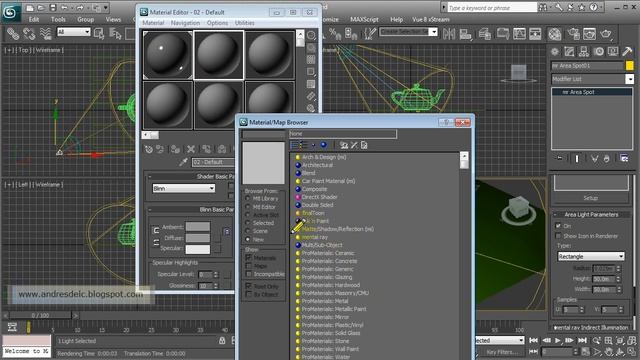Collapse the Area Light Parameters rollout
The image size is (640, 360).
click(591, 214)
